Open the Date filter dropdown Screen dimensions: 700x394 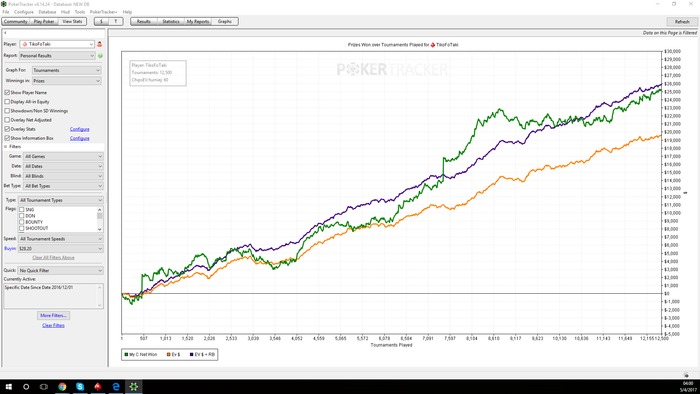(63, 166)
